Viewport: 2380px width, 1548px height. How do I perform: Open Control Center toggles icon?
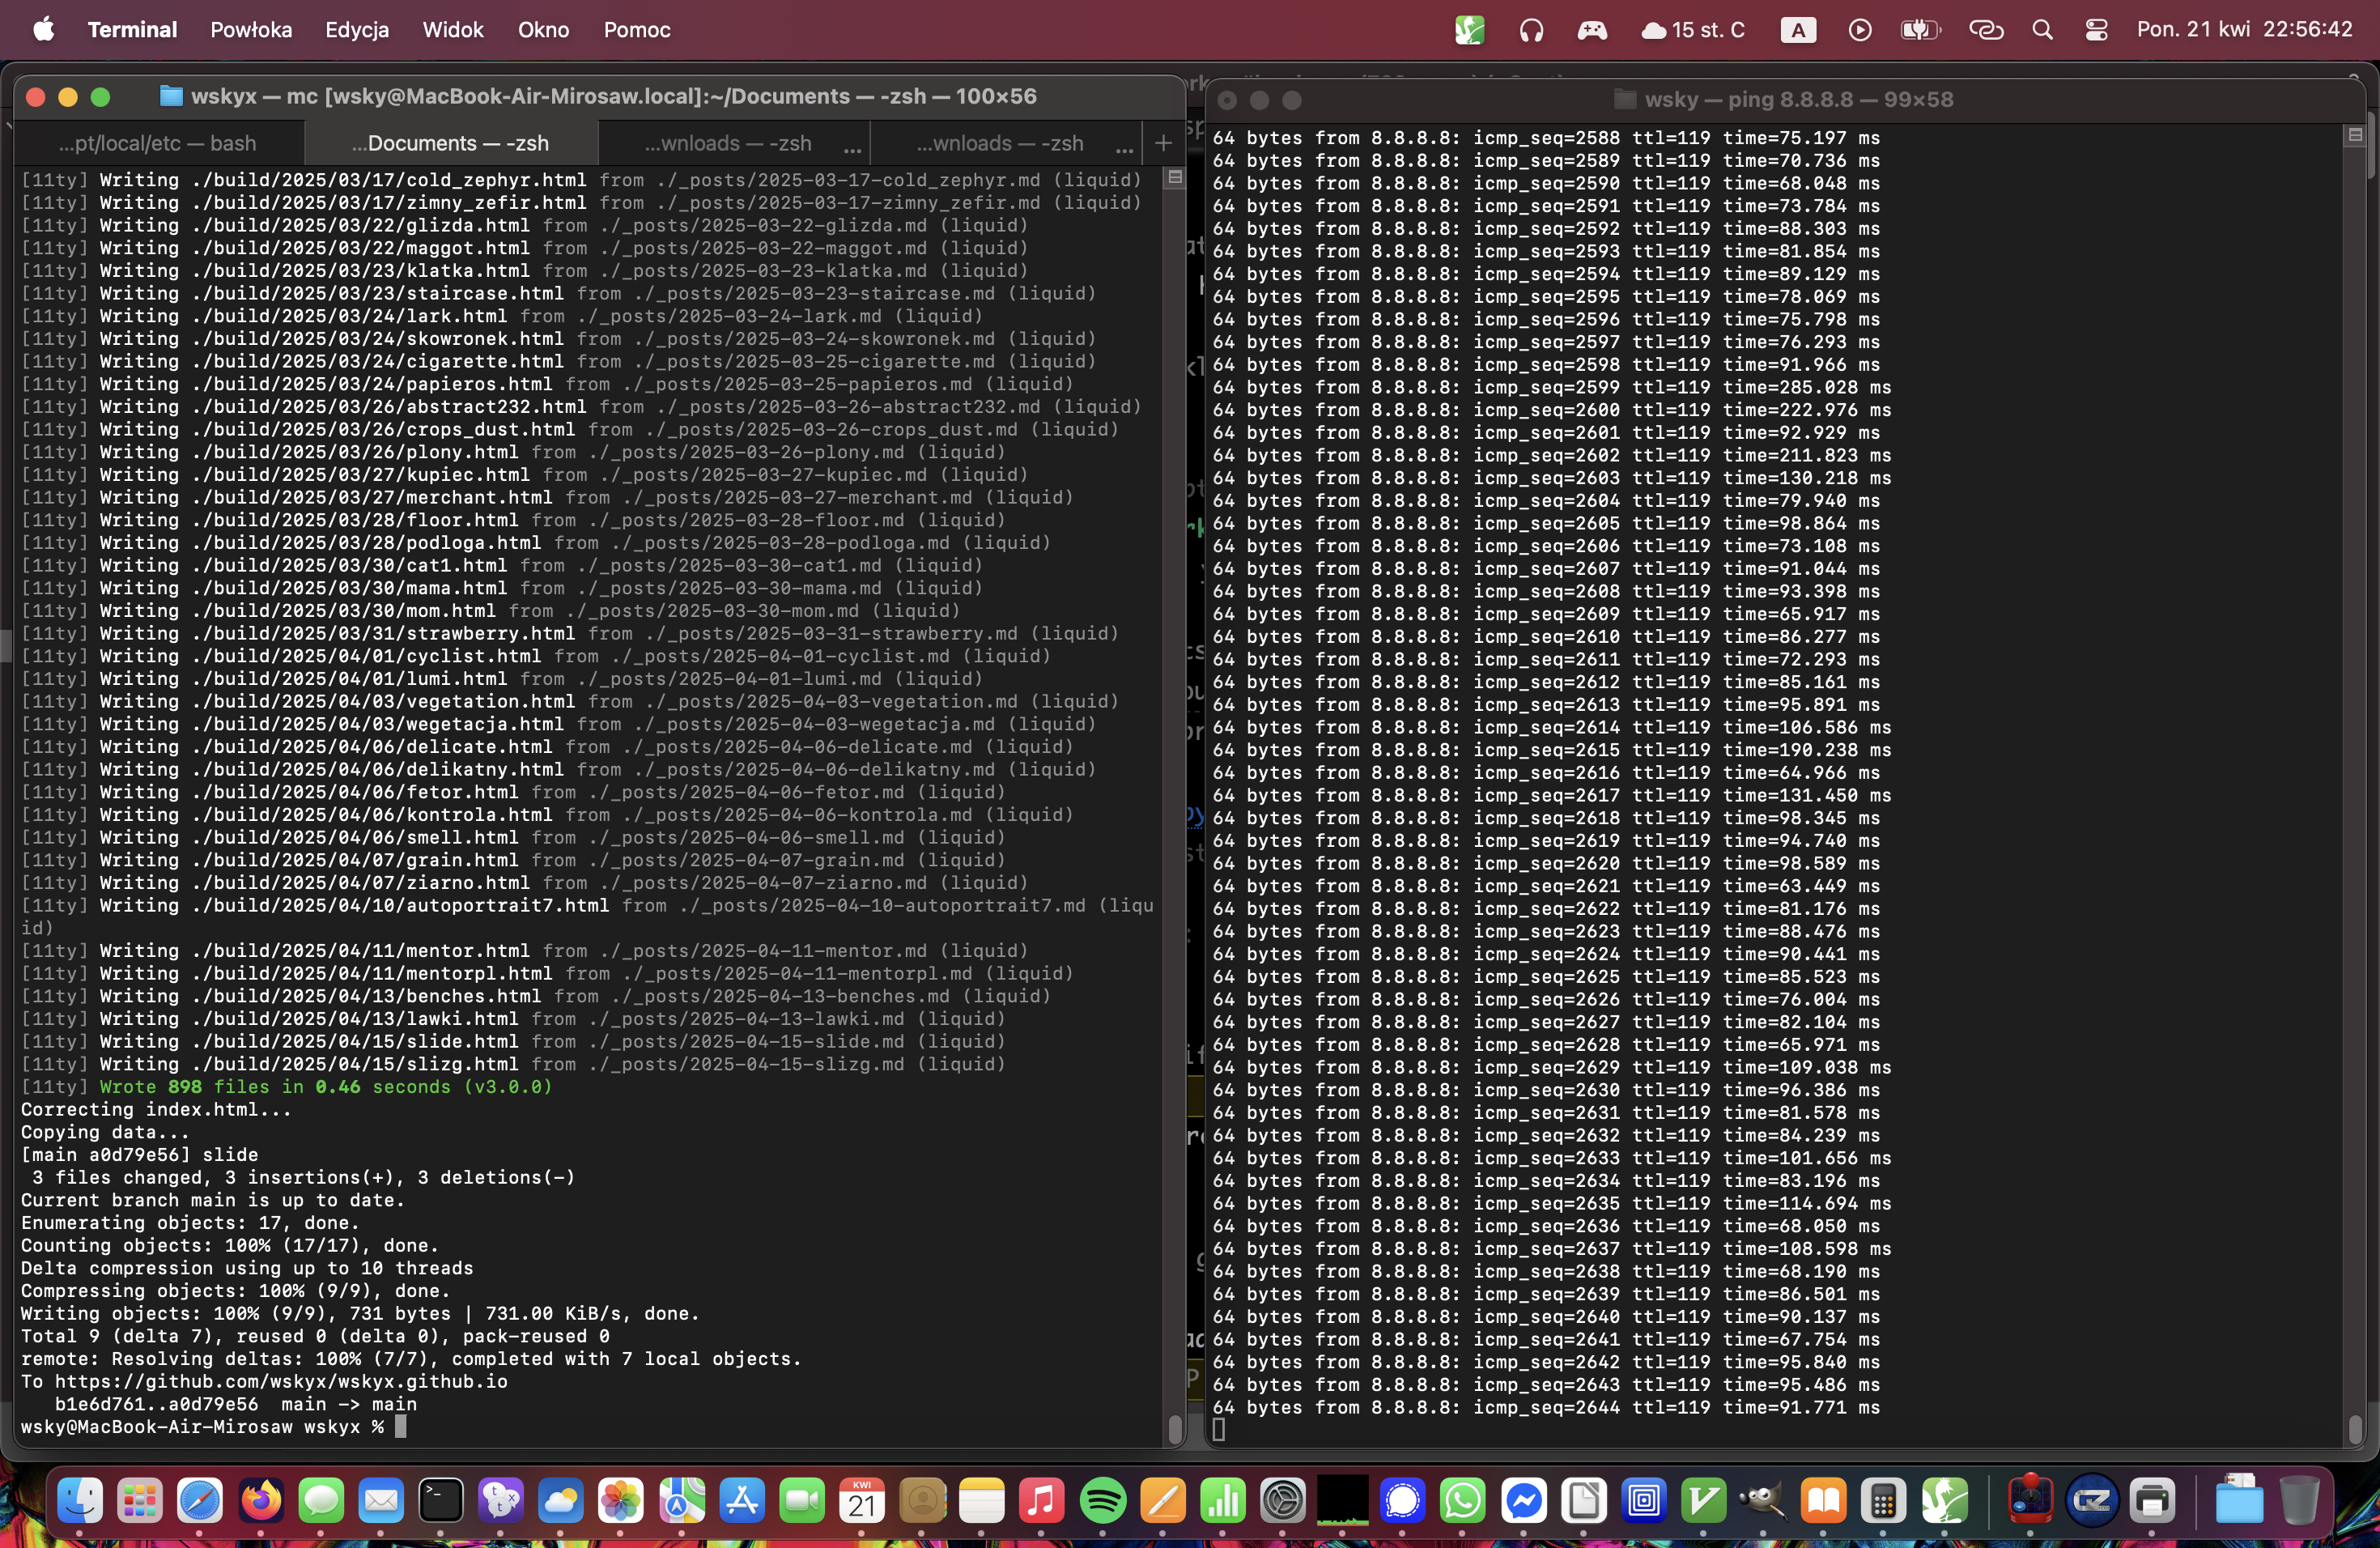(2096, 30)
